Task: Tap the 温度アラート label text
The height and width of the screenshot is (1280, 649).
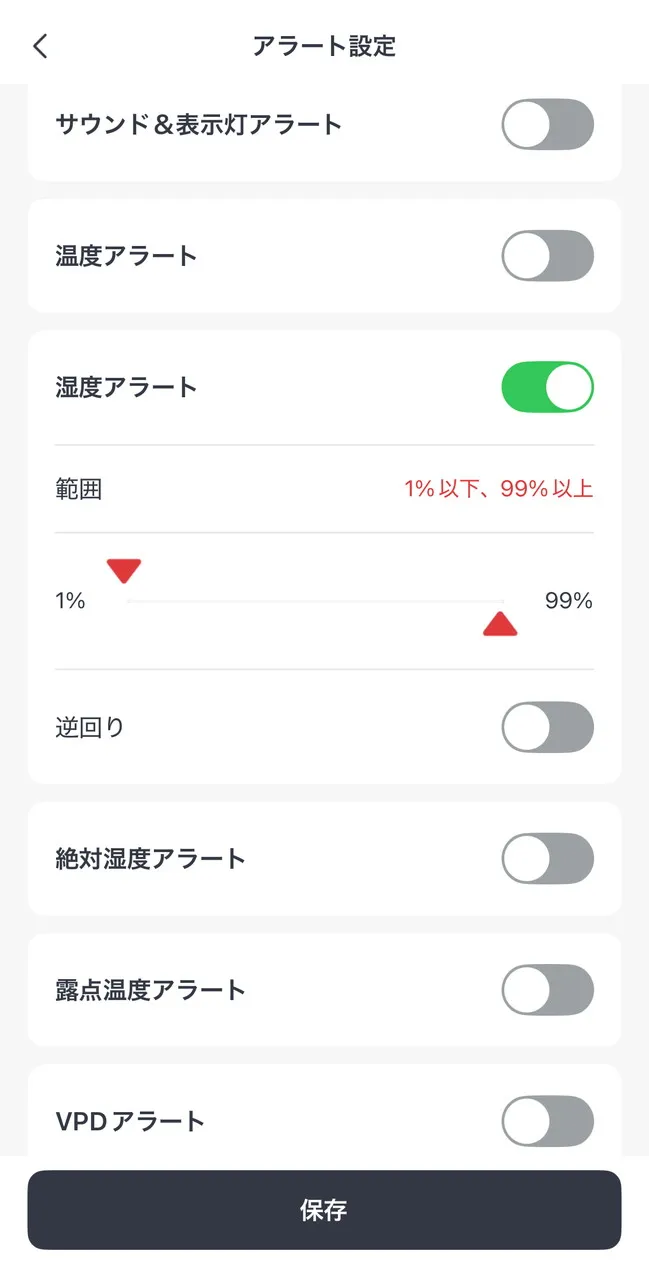Action: (126, 256)
